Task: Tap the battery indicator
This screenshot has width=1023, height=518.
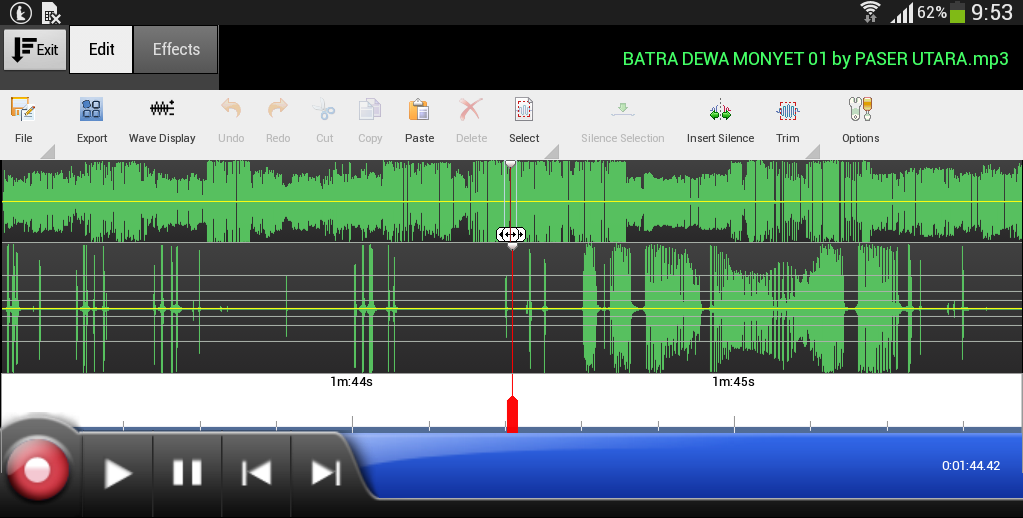Action: point(957,12)
